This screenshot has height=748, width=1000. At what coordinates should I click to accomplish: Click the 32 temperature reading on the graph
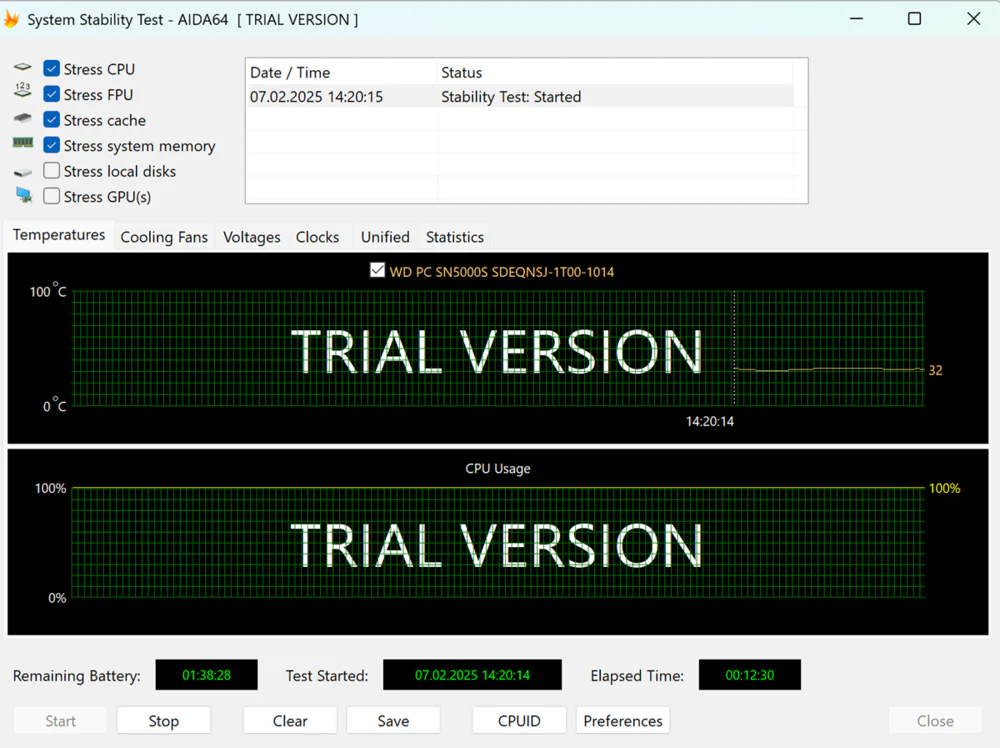point(935,370)
